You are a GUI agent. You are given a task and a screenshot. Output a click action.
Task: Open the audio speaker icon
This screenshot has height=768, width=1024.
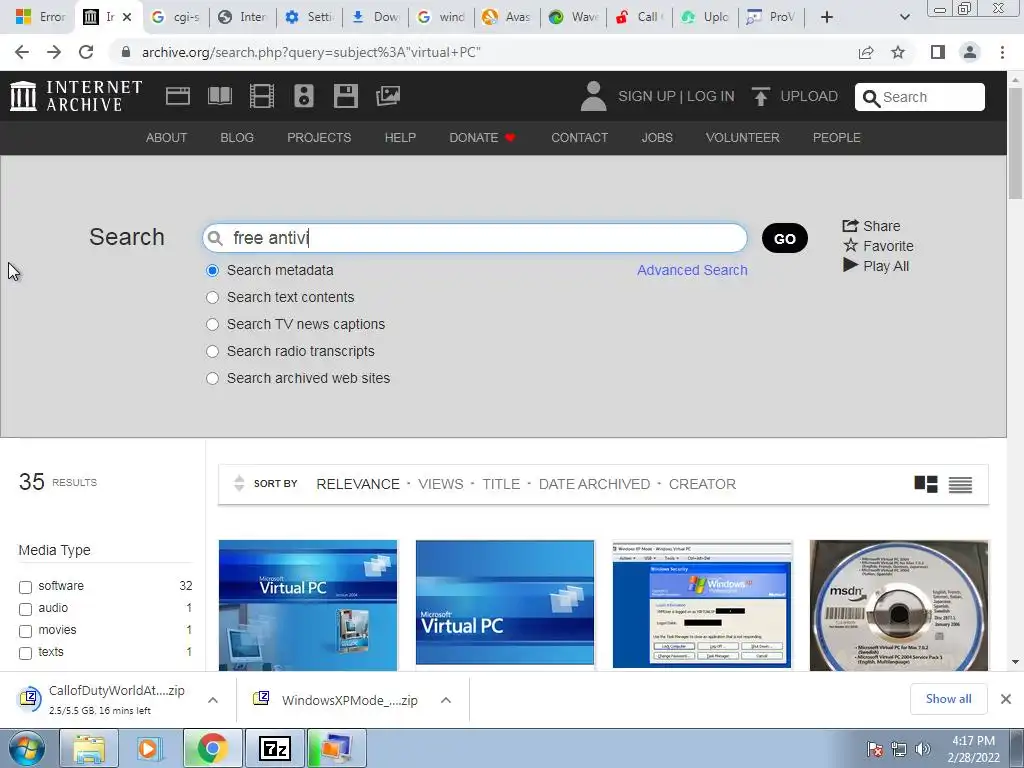coord(304,96)
